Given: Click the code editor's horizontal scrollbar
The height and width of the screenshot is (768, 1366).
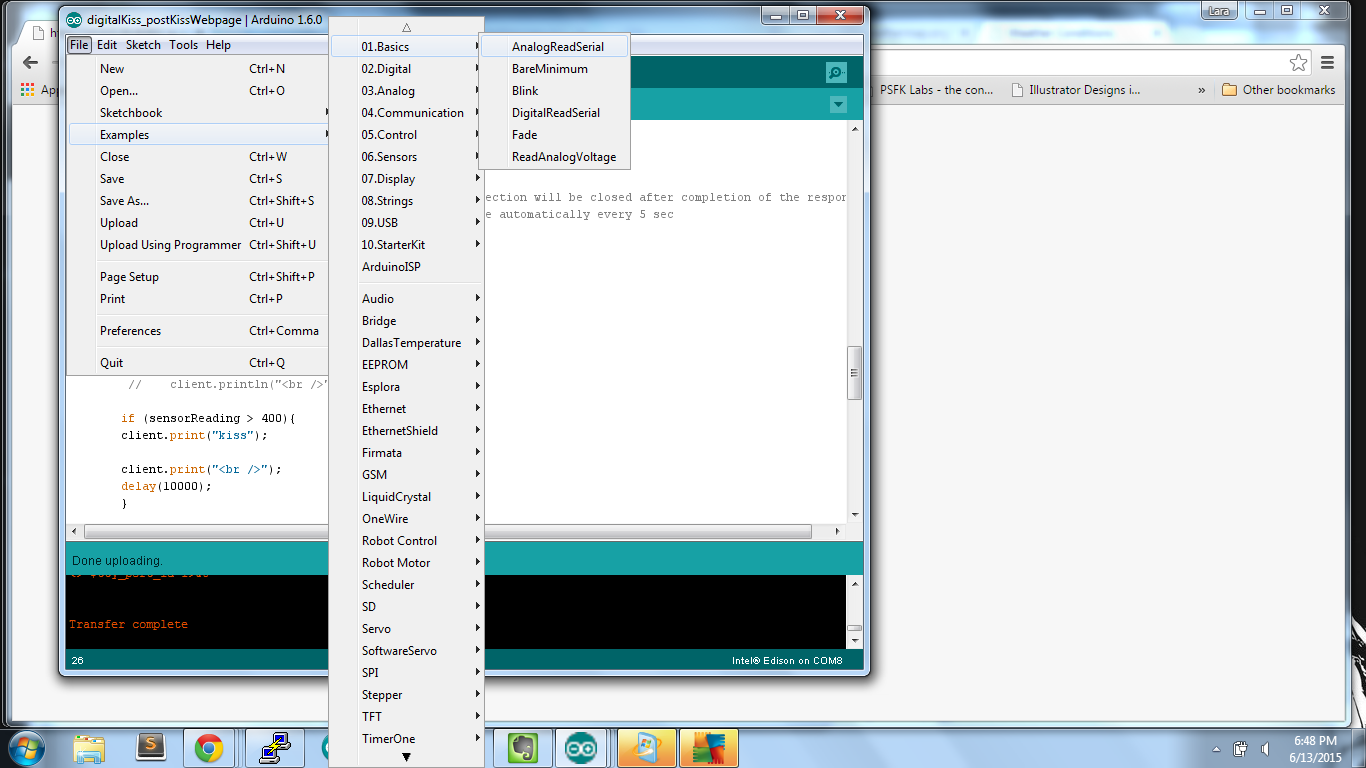Looking at the screenshot, I should 448,532.
